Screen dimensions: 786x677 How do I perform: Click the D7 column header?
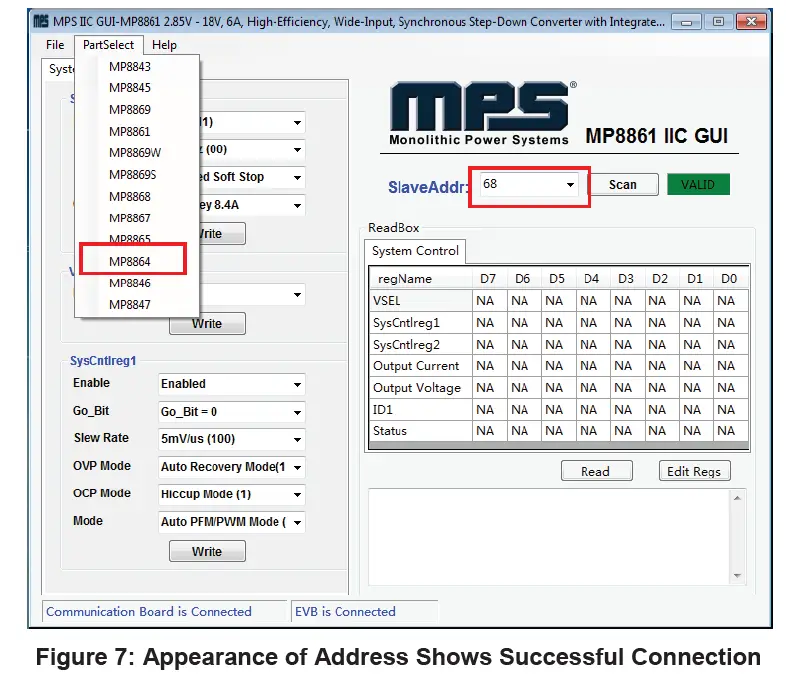488,279
